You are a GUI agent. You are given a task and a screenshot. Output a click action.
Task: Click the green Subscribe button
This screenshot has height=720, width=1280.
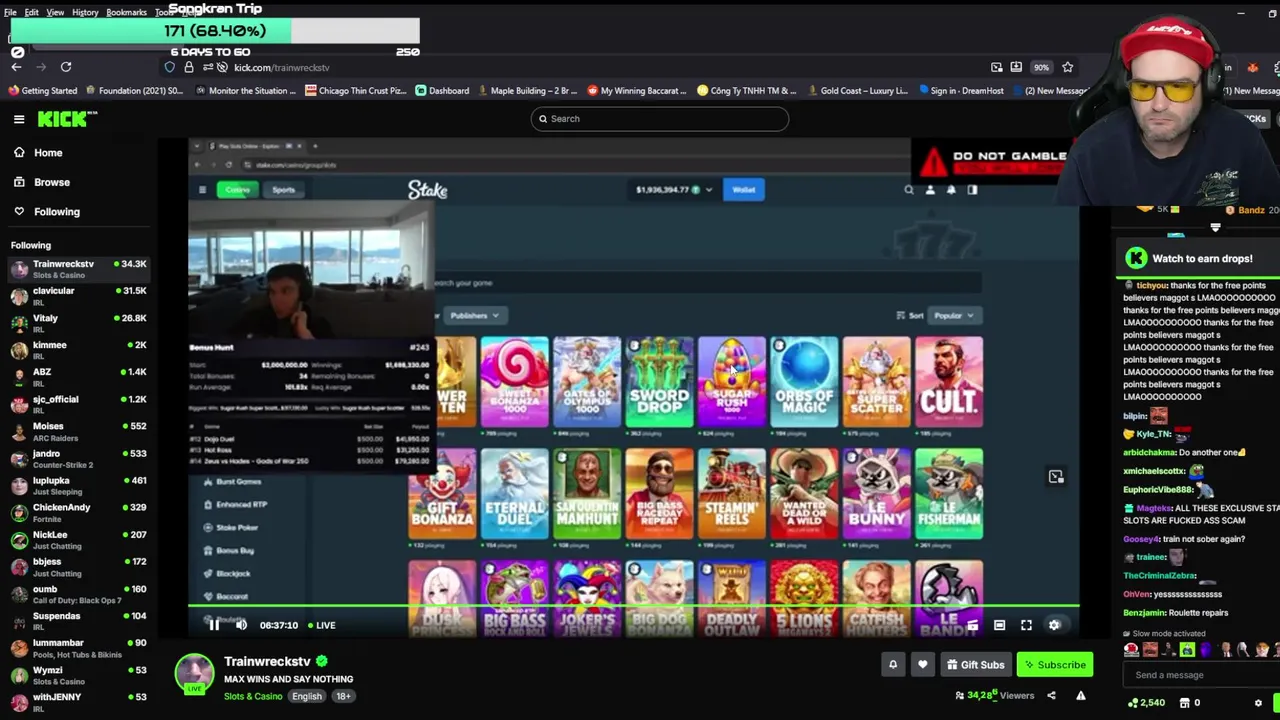[1054, 664]
